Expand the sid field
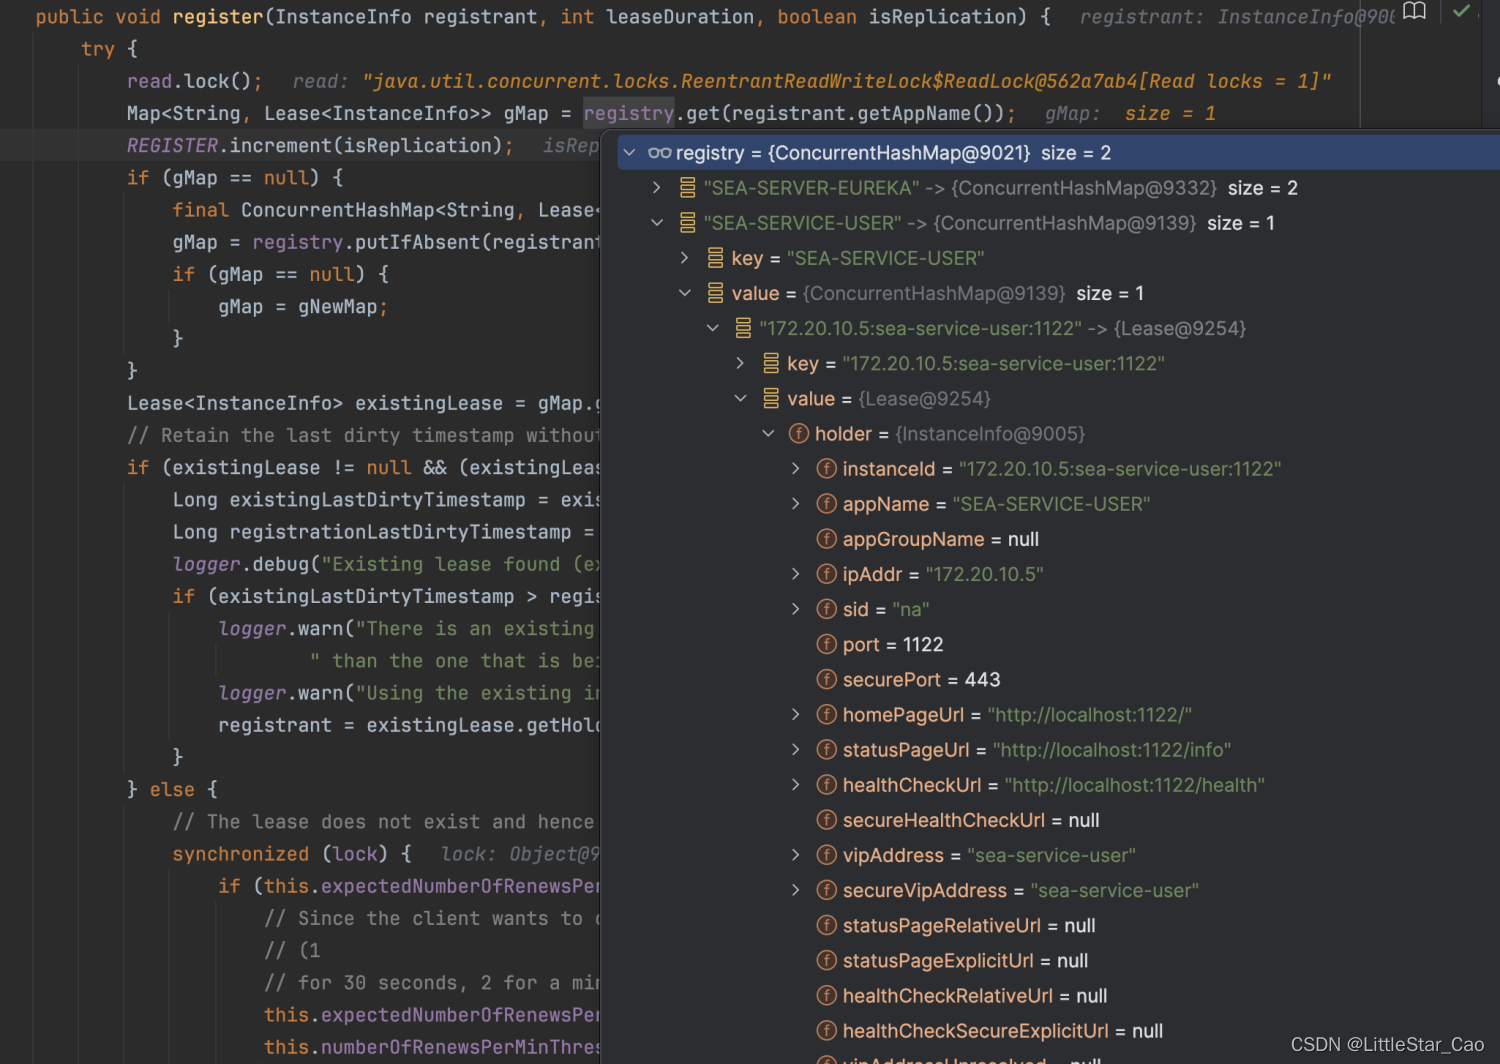Screen dimensions: 1500x1064 (796, 609)
